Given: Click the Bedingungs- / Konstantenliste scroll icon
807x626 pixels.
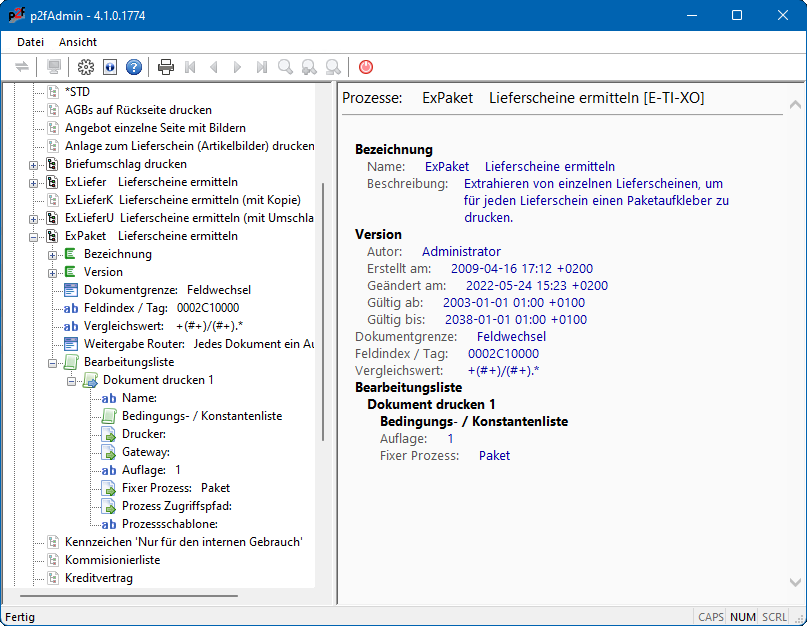Looking at the screenshot, I should coord(109,416).
